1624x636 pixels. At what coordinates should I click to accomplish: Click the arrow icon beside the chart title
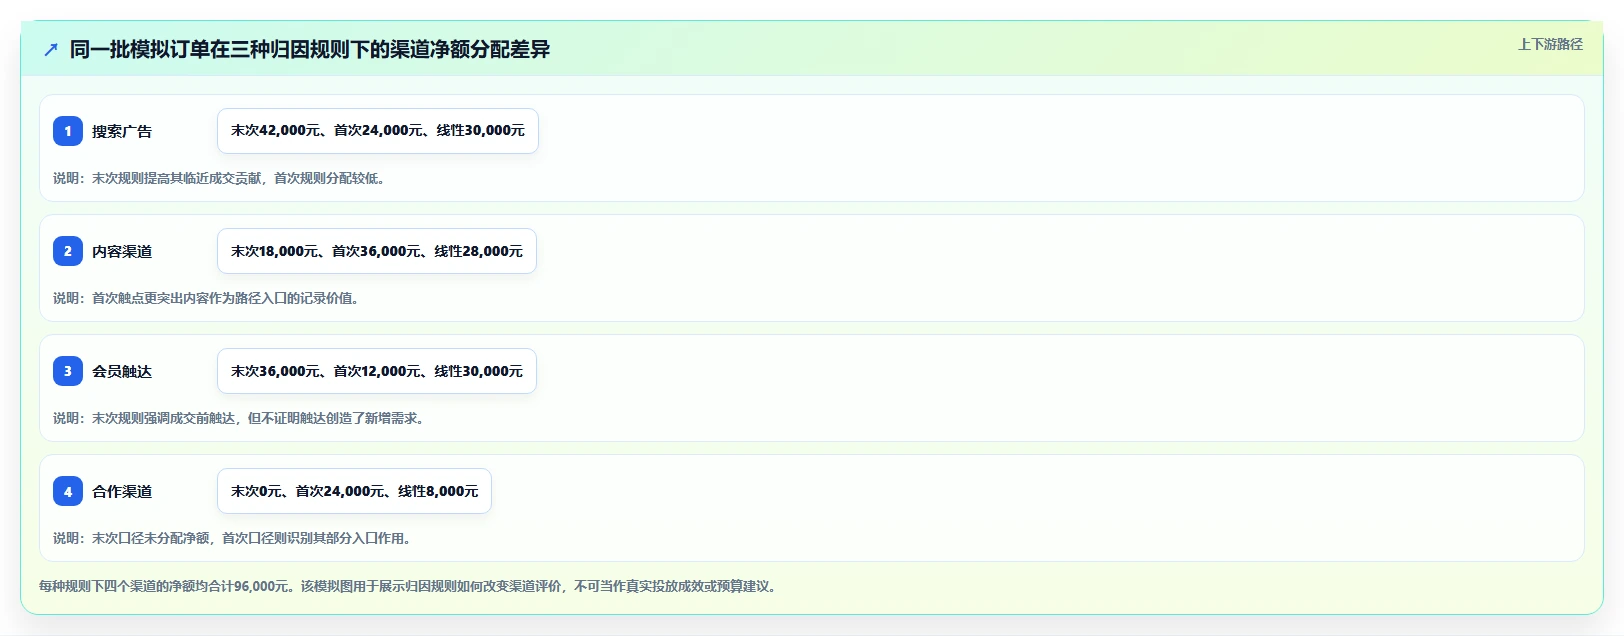click(51, 49)
